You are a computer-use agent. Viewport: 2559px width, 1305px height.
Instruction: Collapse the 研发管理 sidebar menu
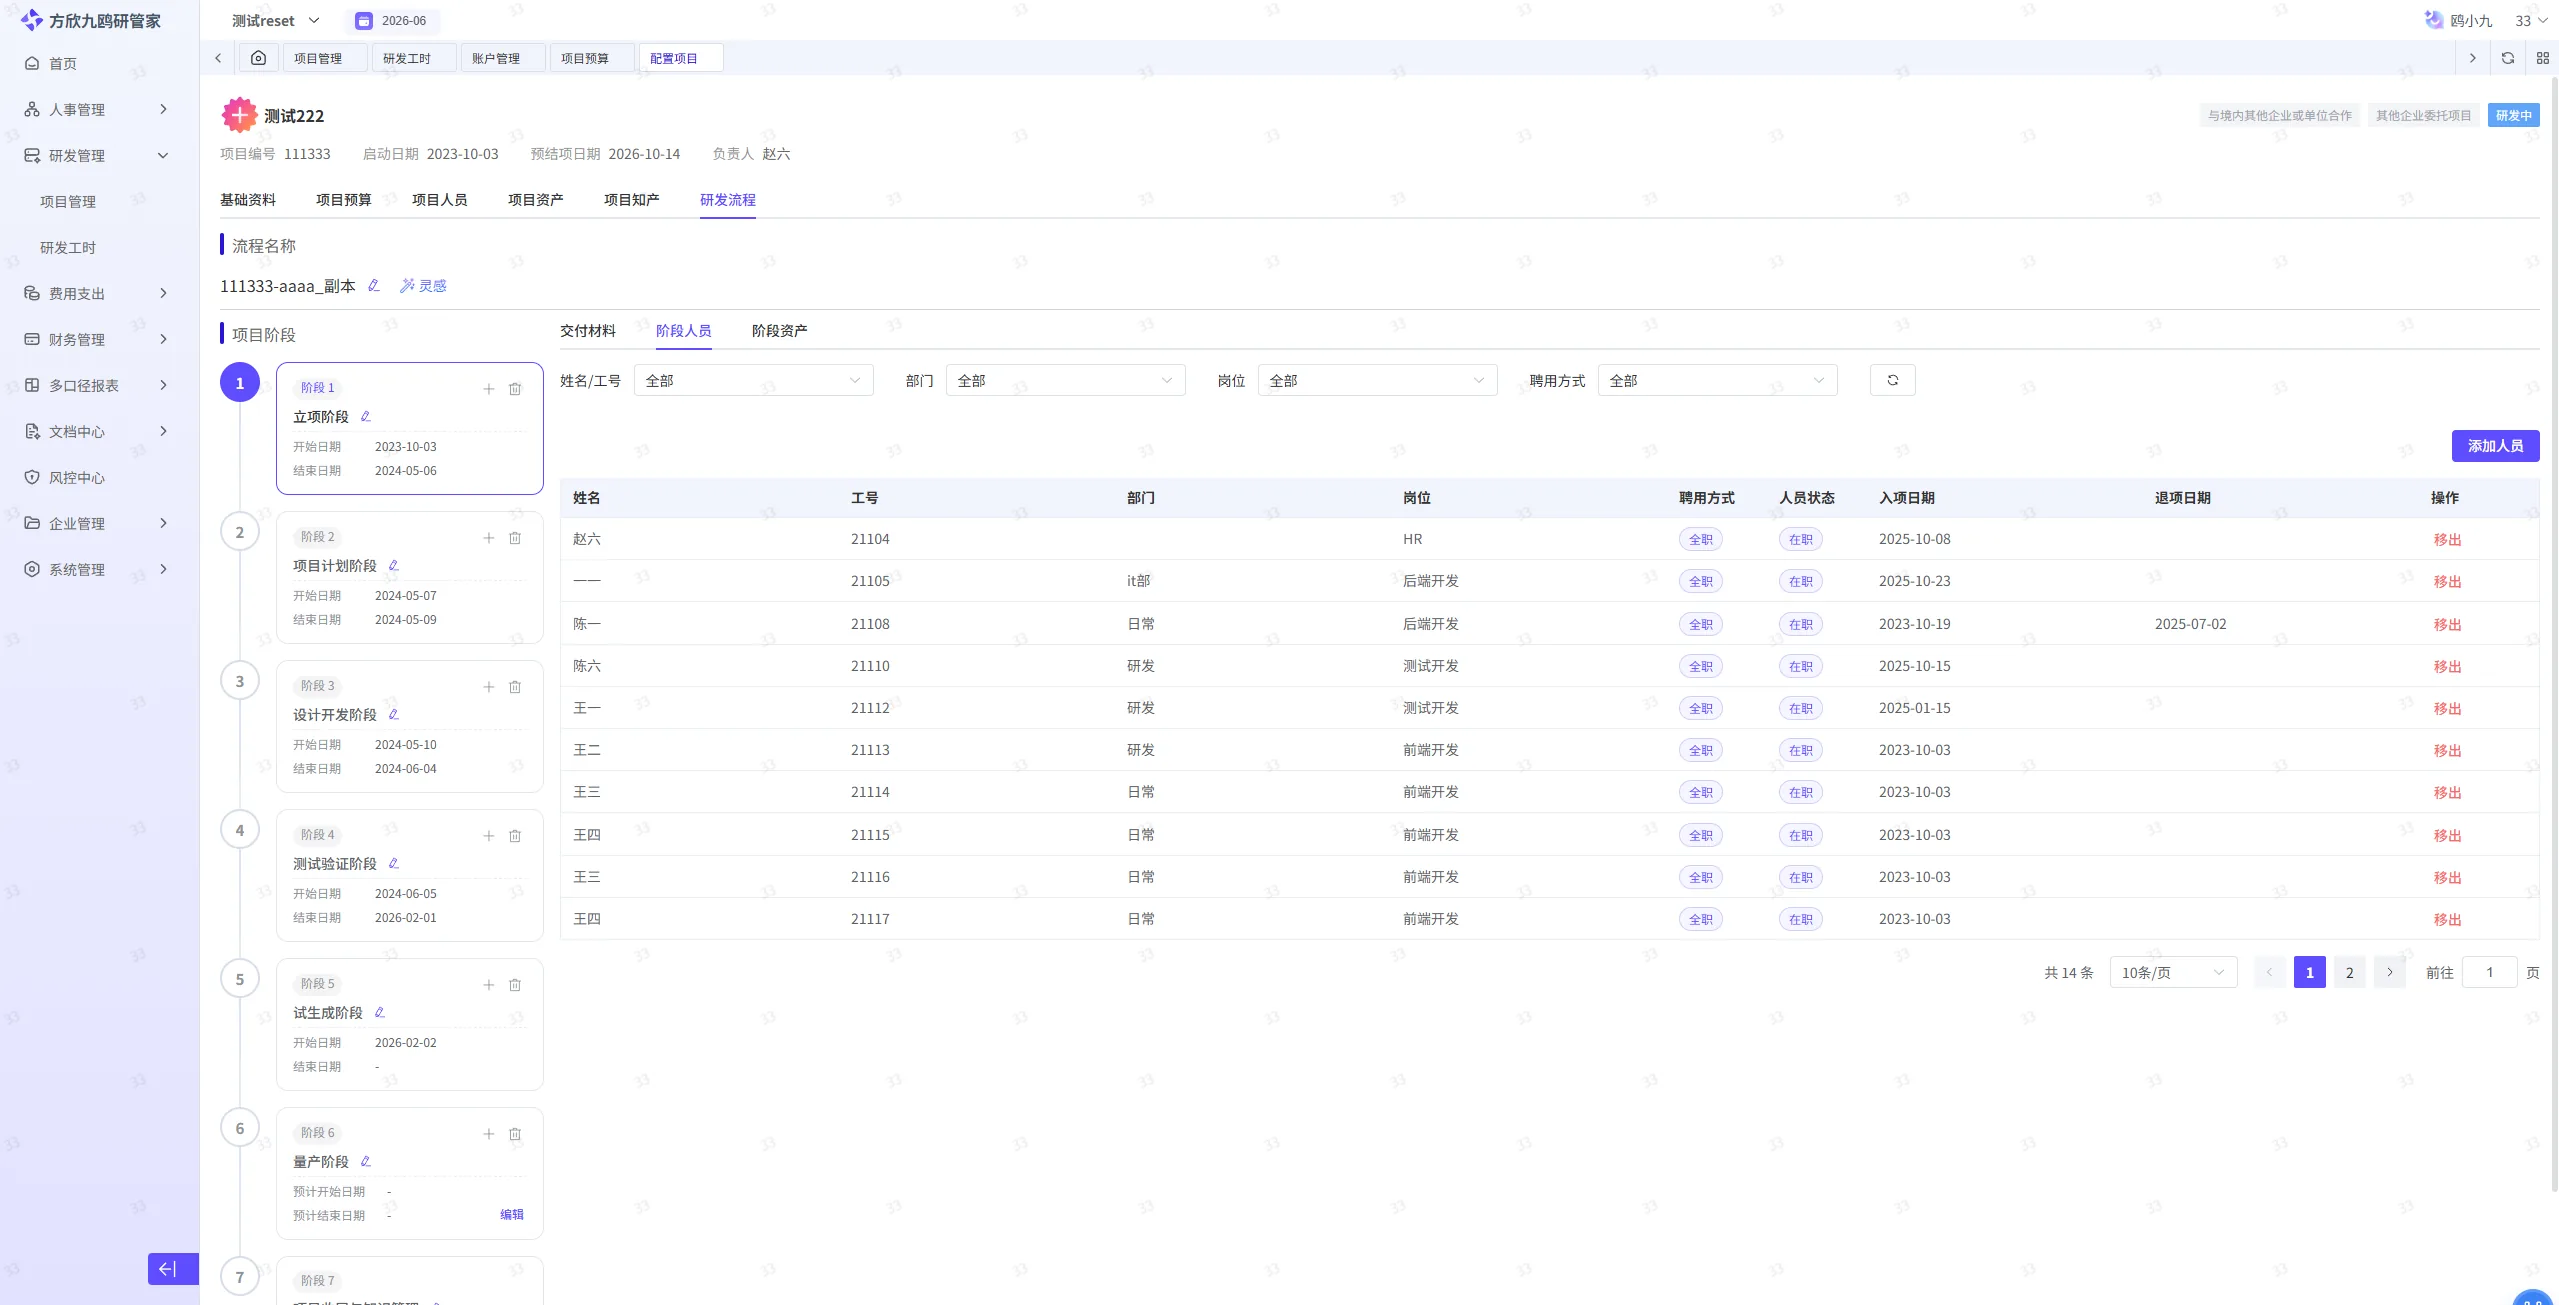coord(97,156)
